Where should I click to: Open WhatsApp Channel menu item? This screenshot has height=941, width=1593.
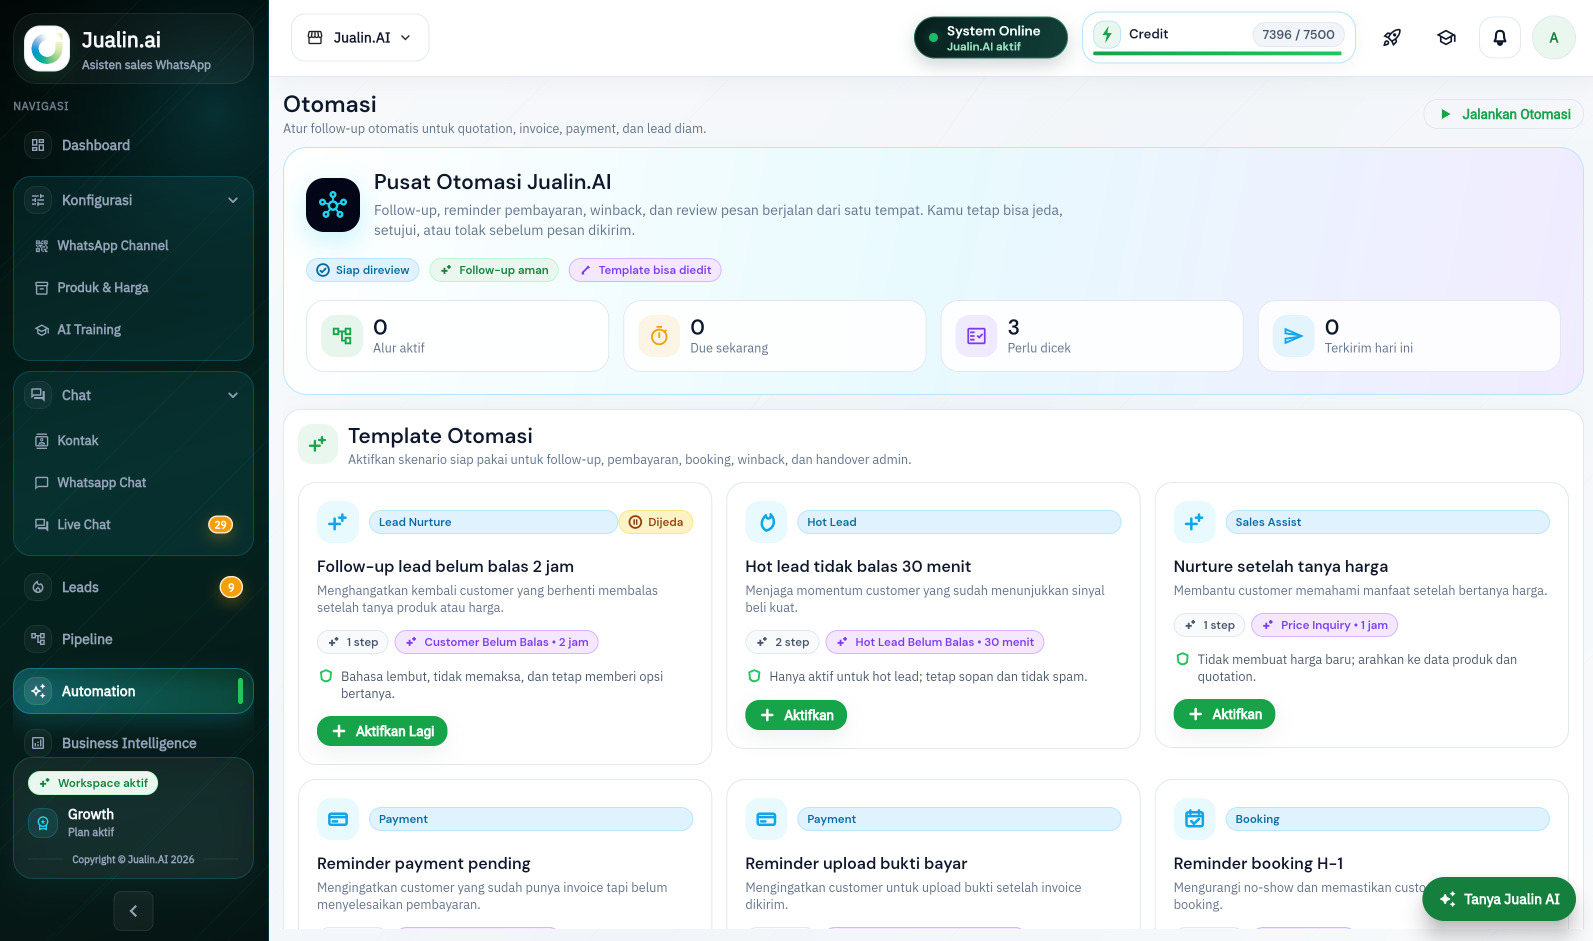[x=133, y=246]
